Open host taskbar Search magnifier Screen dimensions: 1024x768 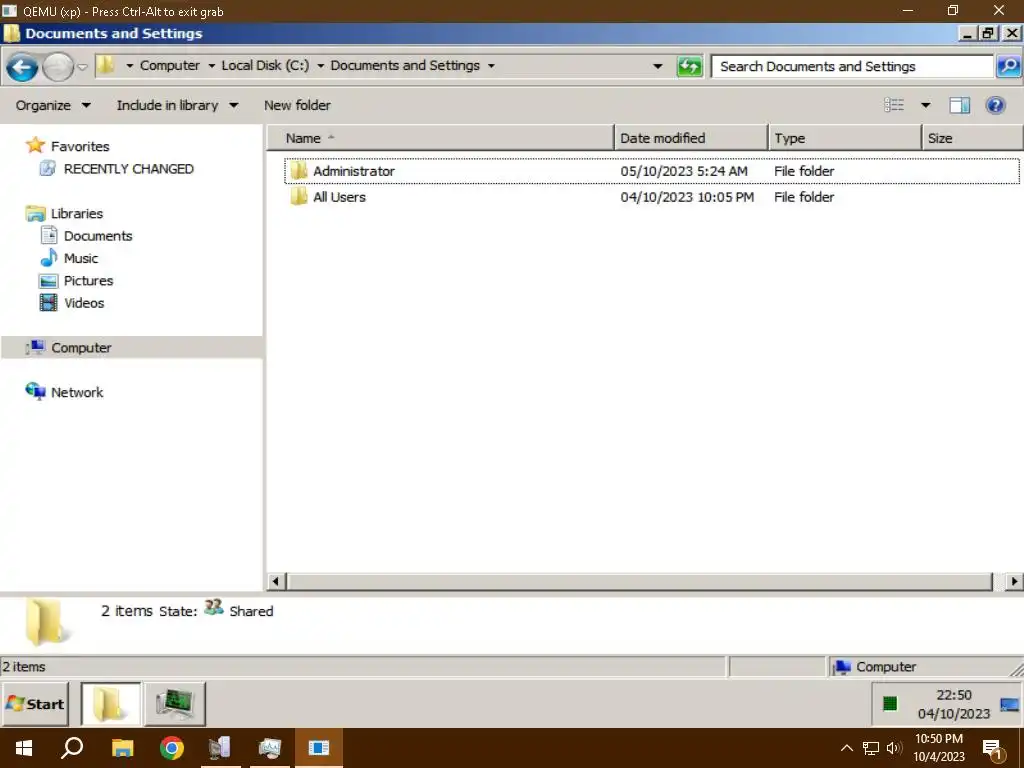(x=72, y=748)
